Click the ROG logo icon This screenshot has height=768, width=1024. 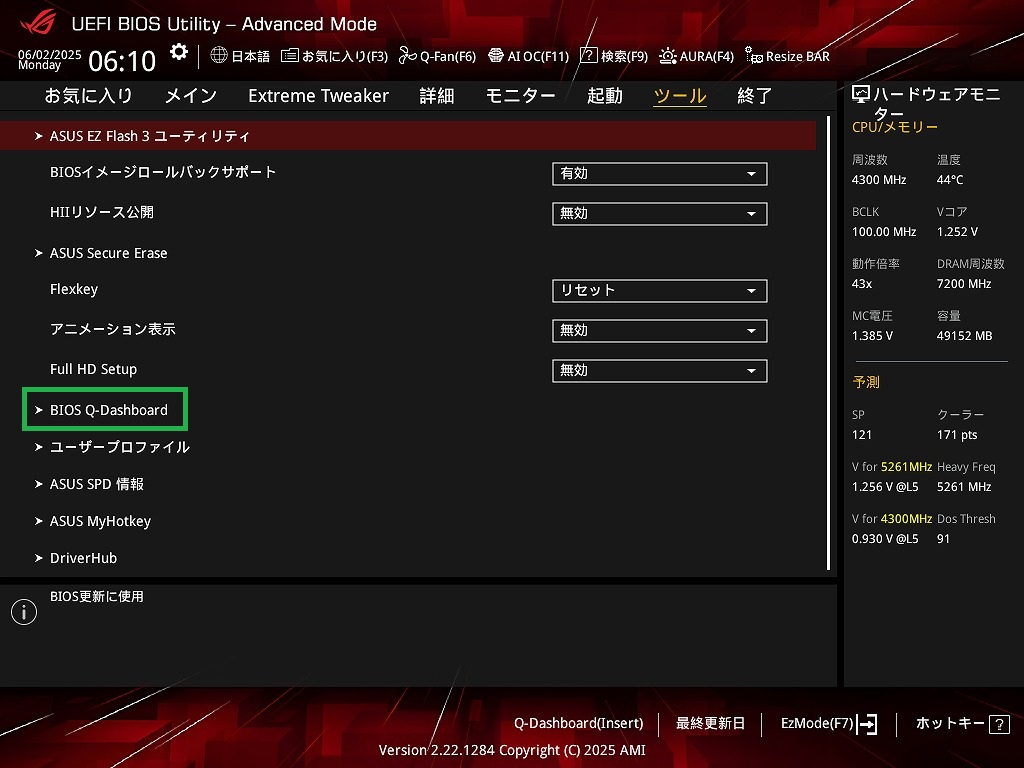(x=37, y=23)
